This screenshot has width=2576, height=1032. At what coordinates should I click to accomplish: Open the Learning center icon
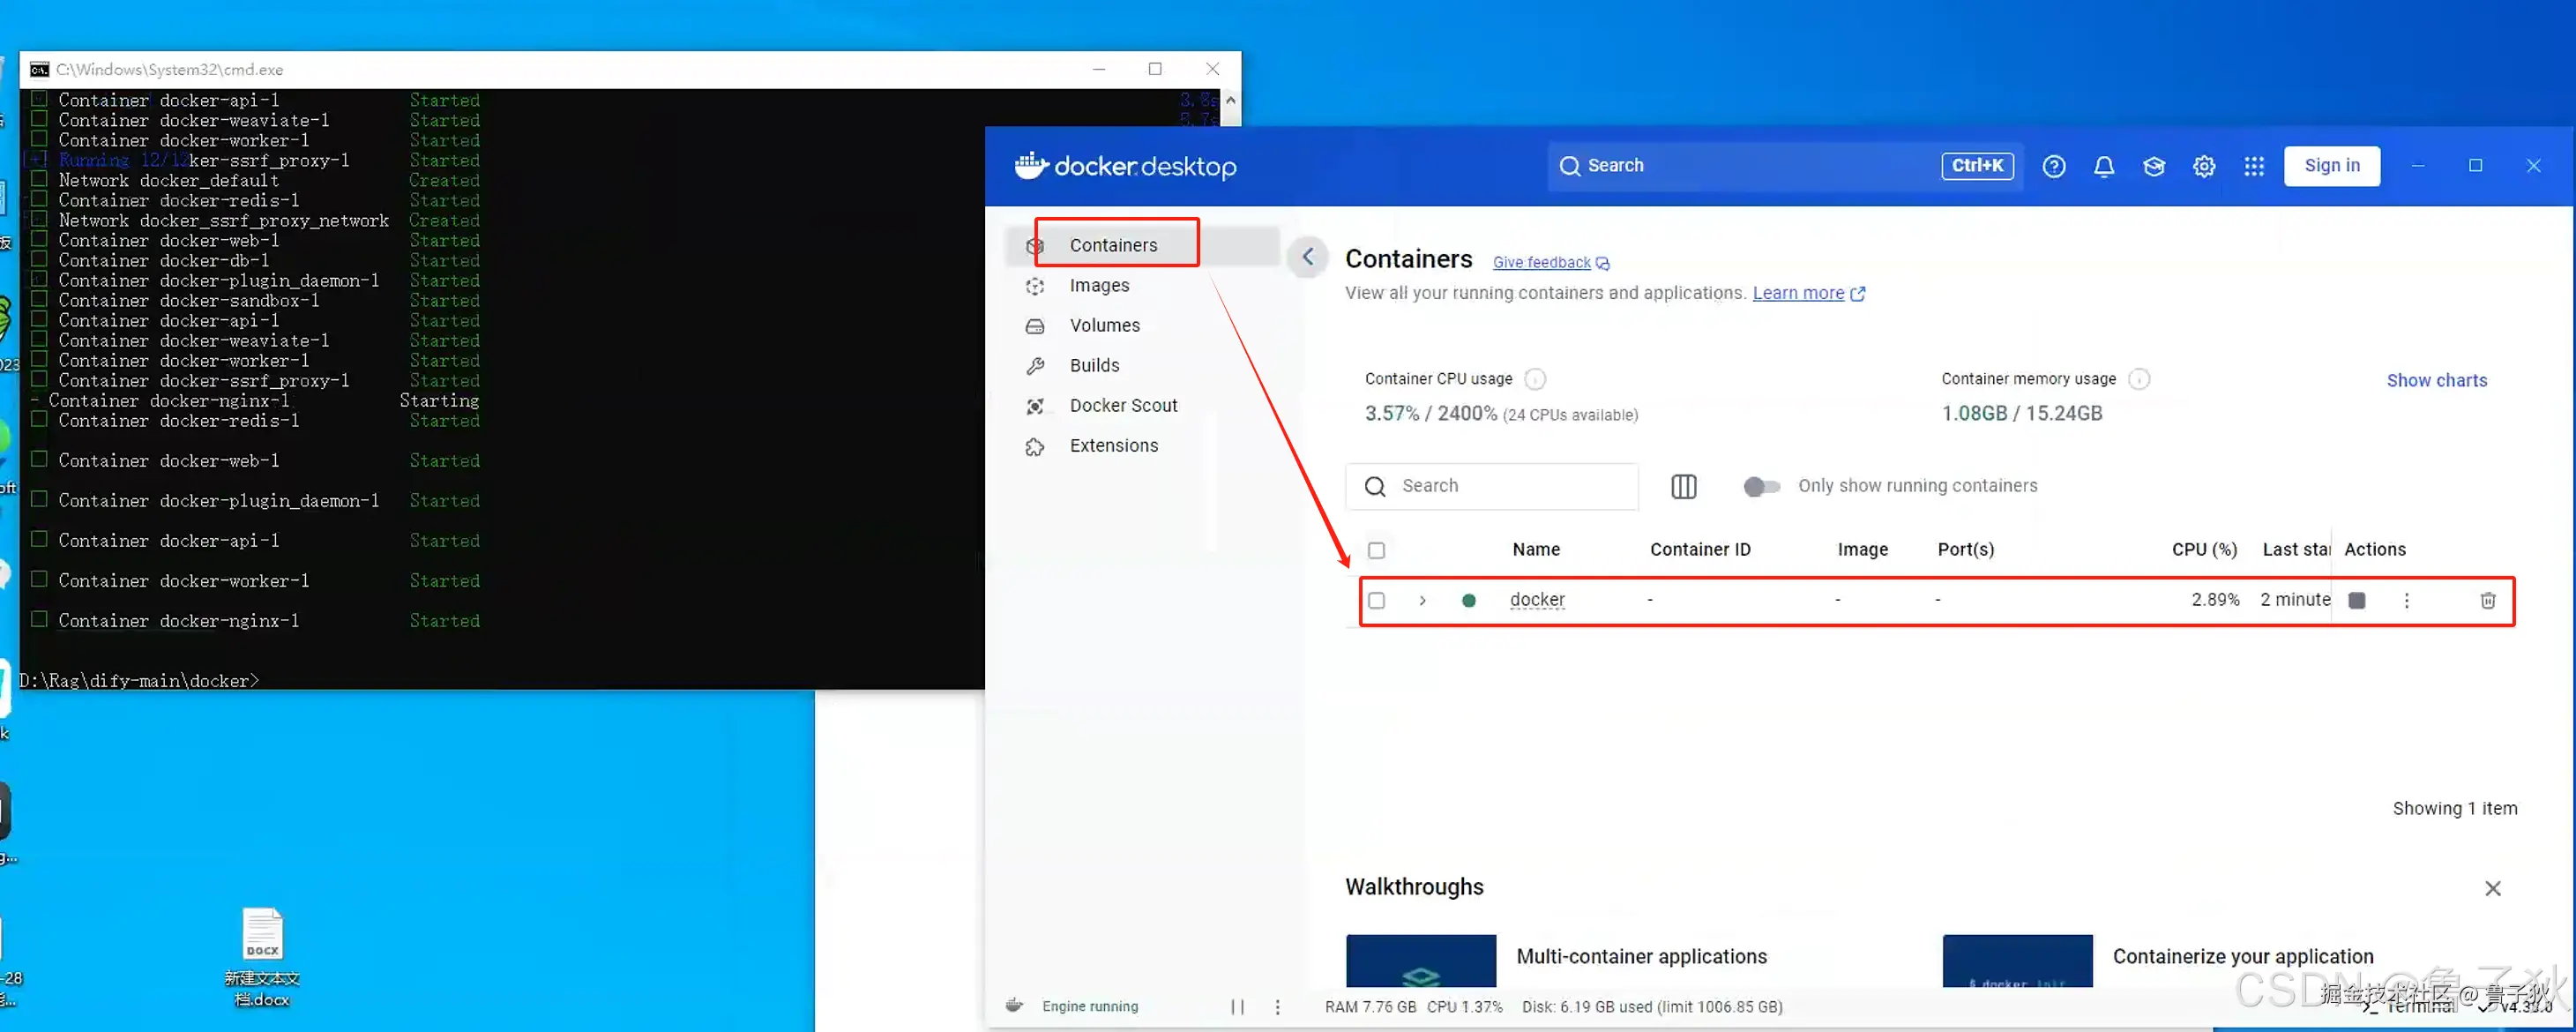(2153, 166)
